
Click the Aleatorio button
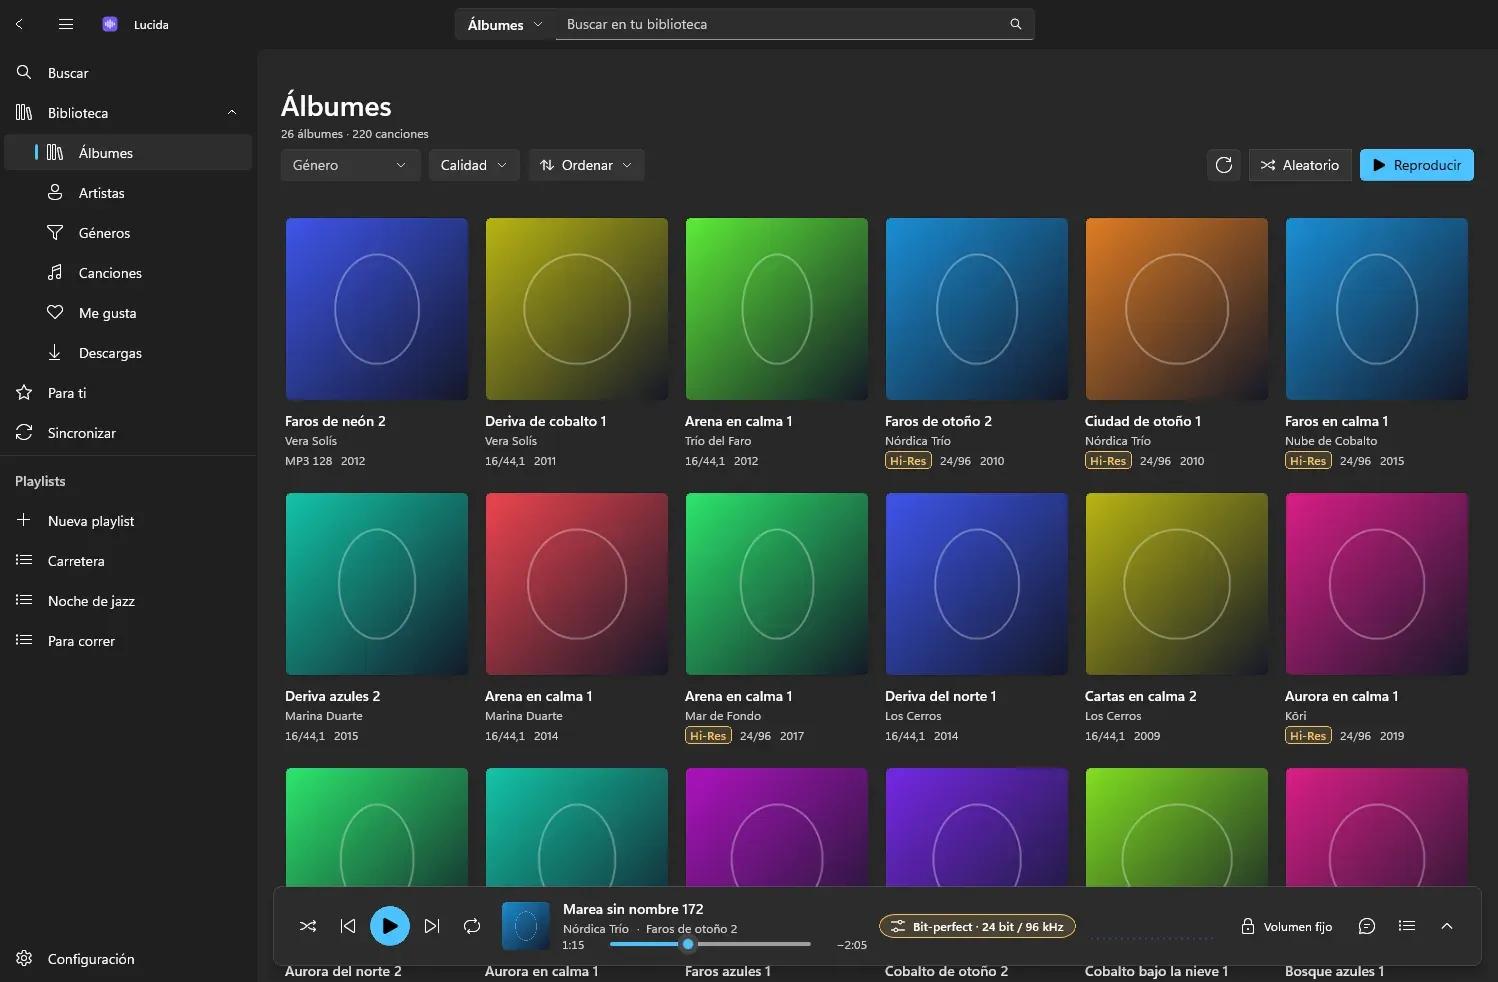point(1300,165)
